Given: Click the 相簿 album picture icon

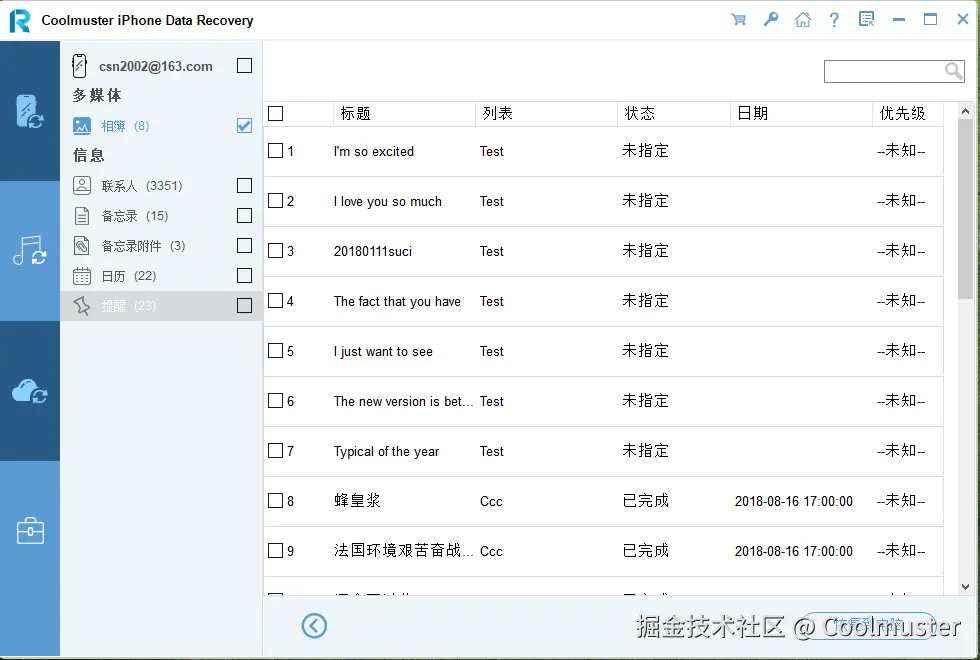Looking at the screenshot, I should point(82,126).
